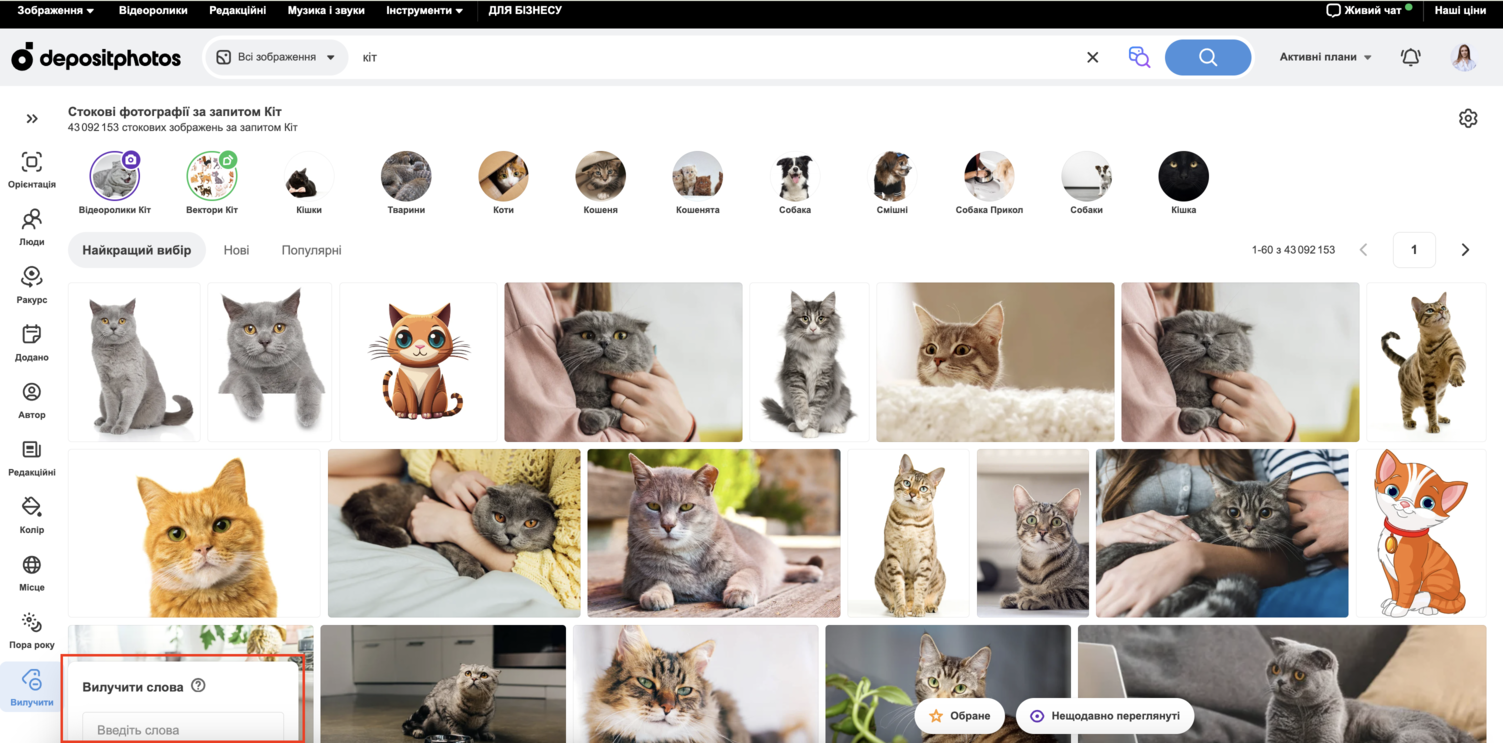This screenshot has width=1503, height=743.
Task: Switch to Популярні sort tab
Action: click(x=311, y=250)
